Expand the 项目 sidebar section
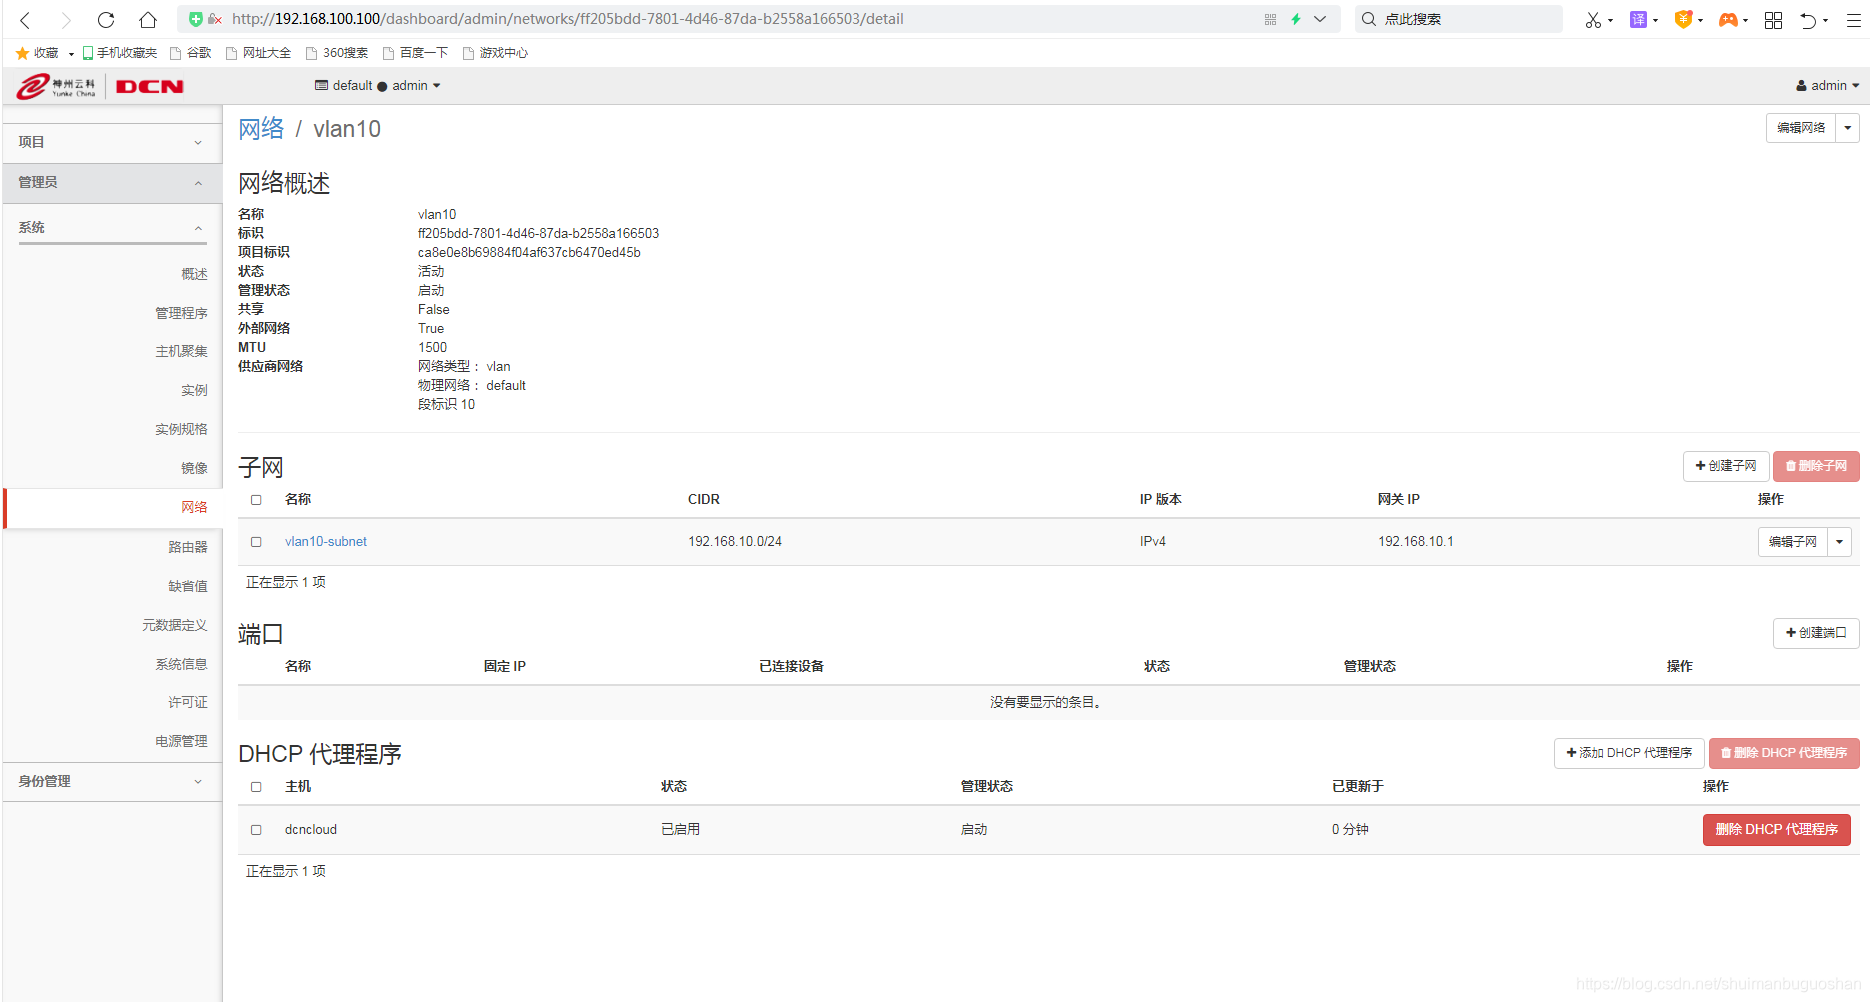 click(x=111, y=143)
